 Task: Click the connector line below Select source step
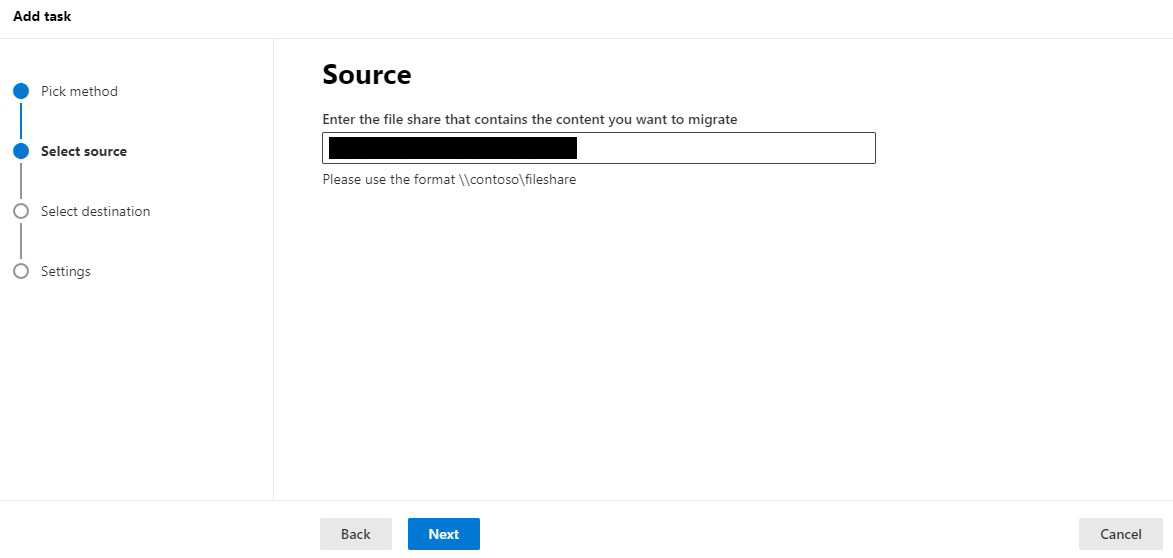point(21,181)
